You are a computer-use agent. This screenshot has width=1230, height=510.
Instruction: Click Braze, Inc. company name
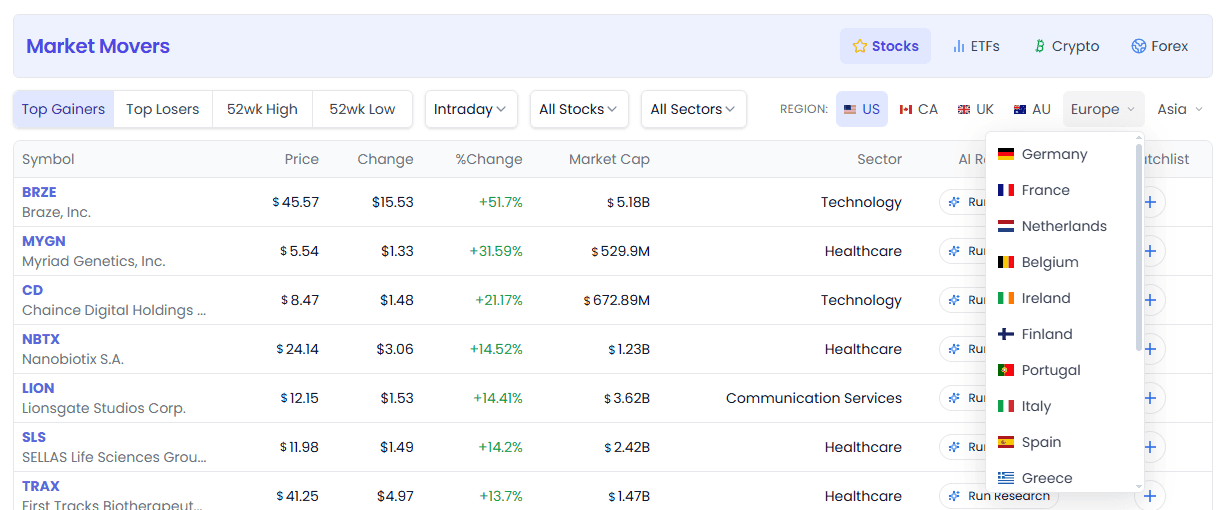click(x=56, y=212)
